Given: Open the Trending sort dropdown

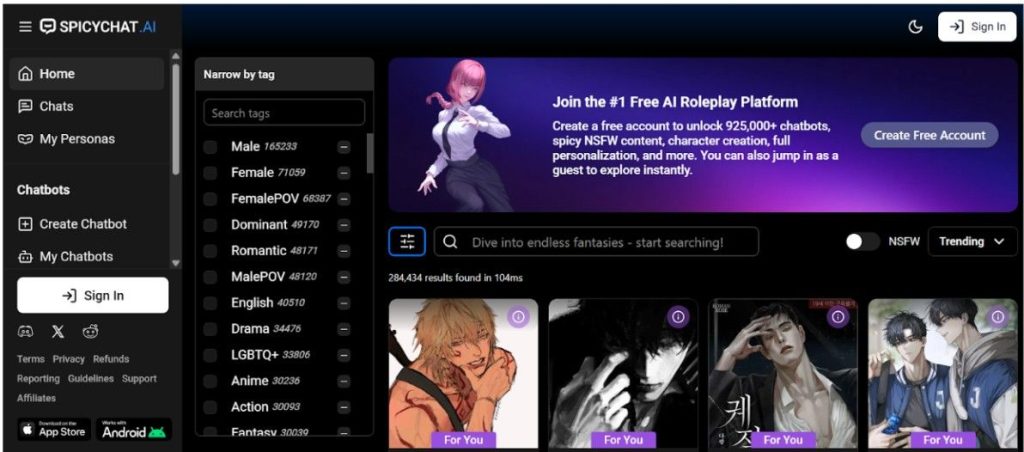Looking at the screenshot, I should [x=972, y=242].
